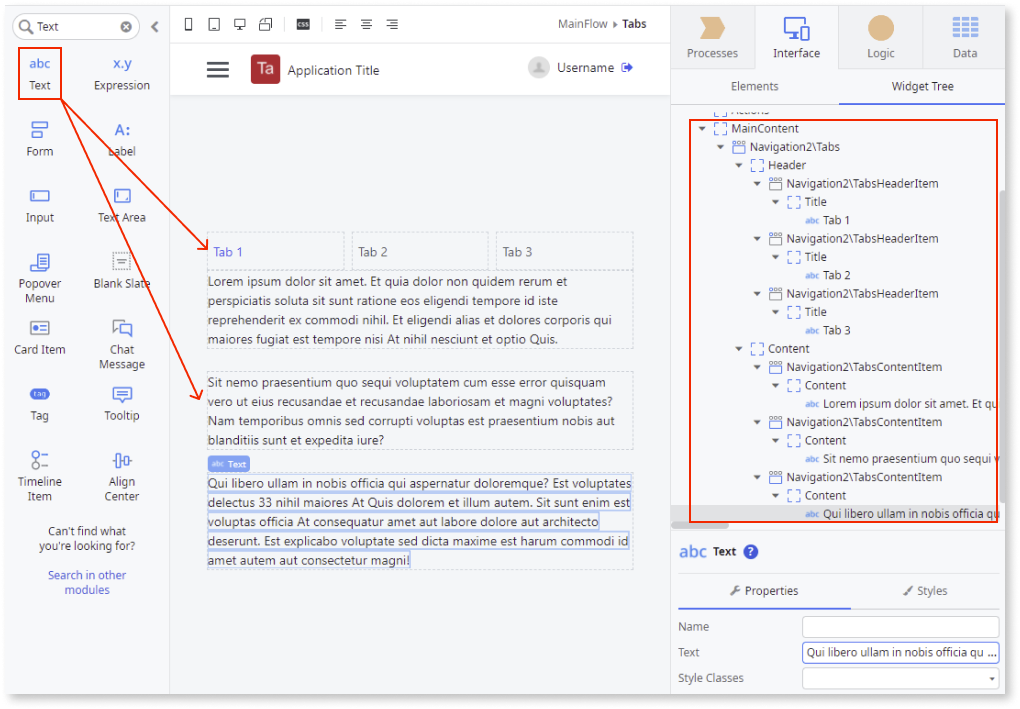Collapse the Header node in Widget Tree
The image size is (1020, 709).
(738, 164)
